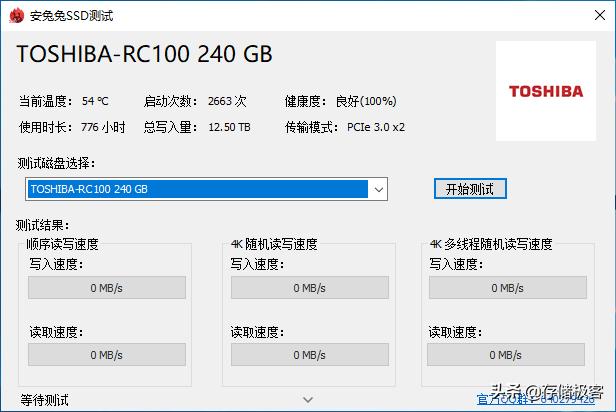Viewport: 616px width, 412px height.
Task: Click the TOSHIBA-RC100 240 GB heading
Action: coord(144,54)
